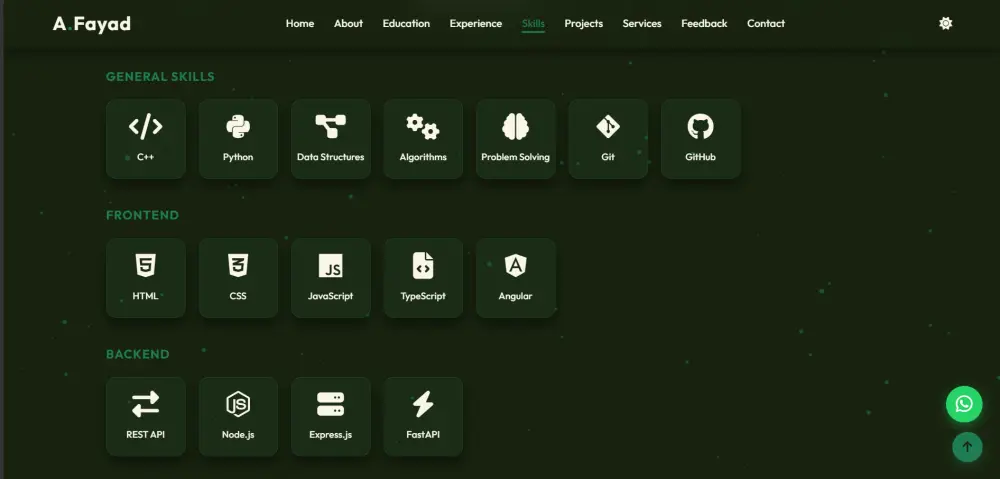Screen dimensions: 1000x479
Task: Click the "Express.js" label text
Action: click(330, 434)
